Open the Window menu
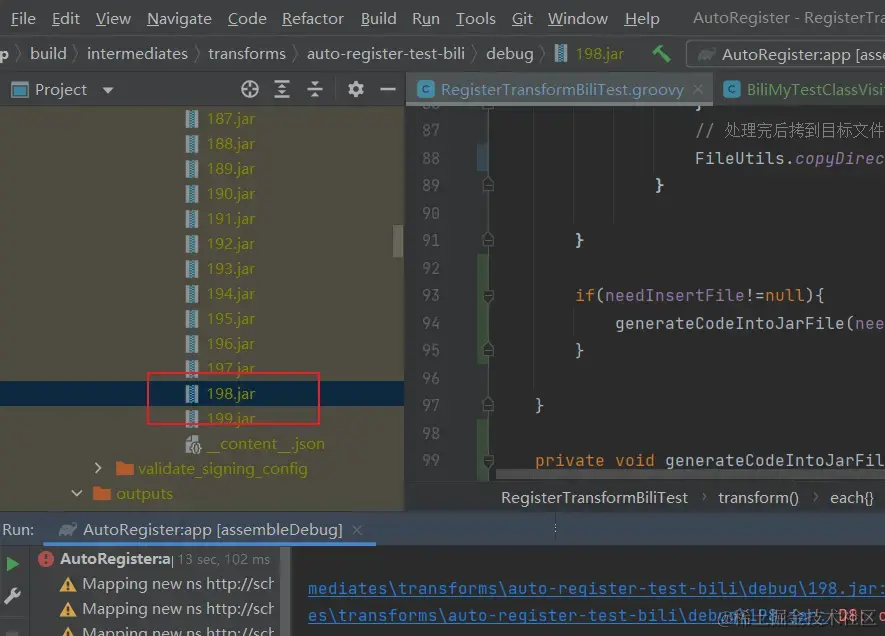The height and width of the screenshot is (636, 885). pos(577,19)
